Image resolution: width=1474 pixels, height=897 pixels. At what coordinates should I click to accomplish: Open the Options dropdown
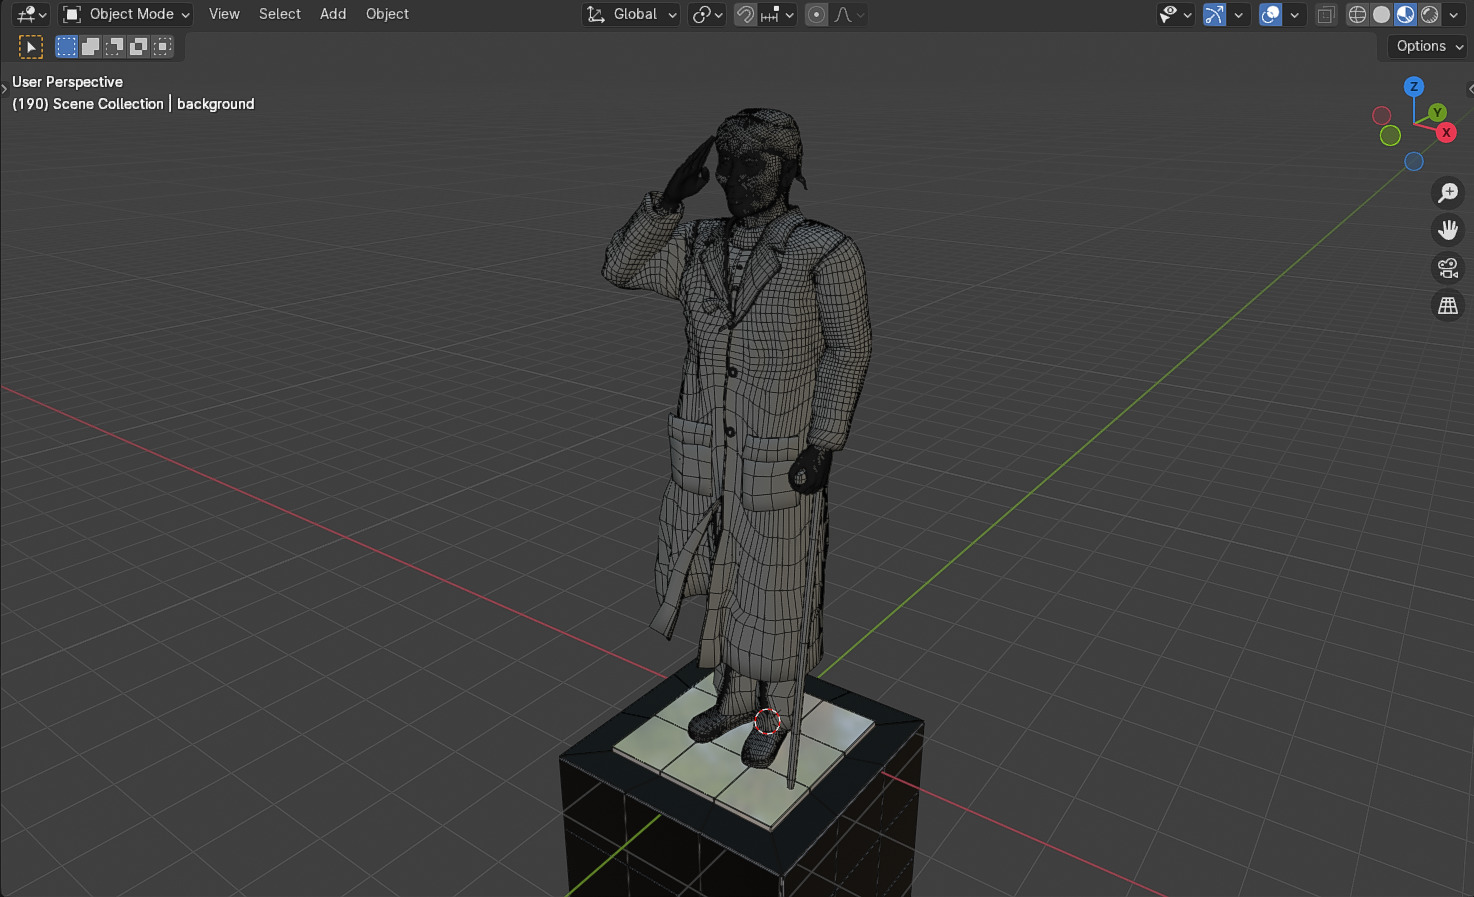tap(1428, 46)
